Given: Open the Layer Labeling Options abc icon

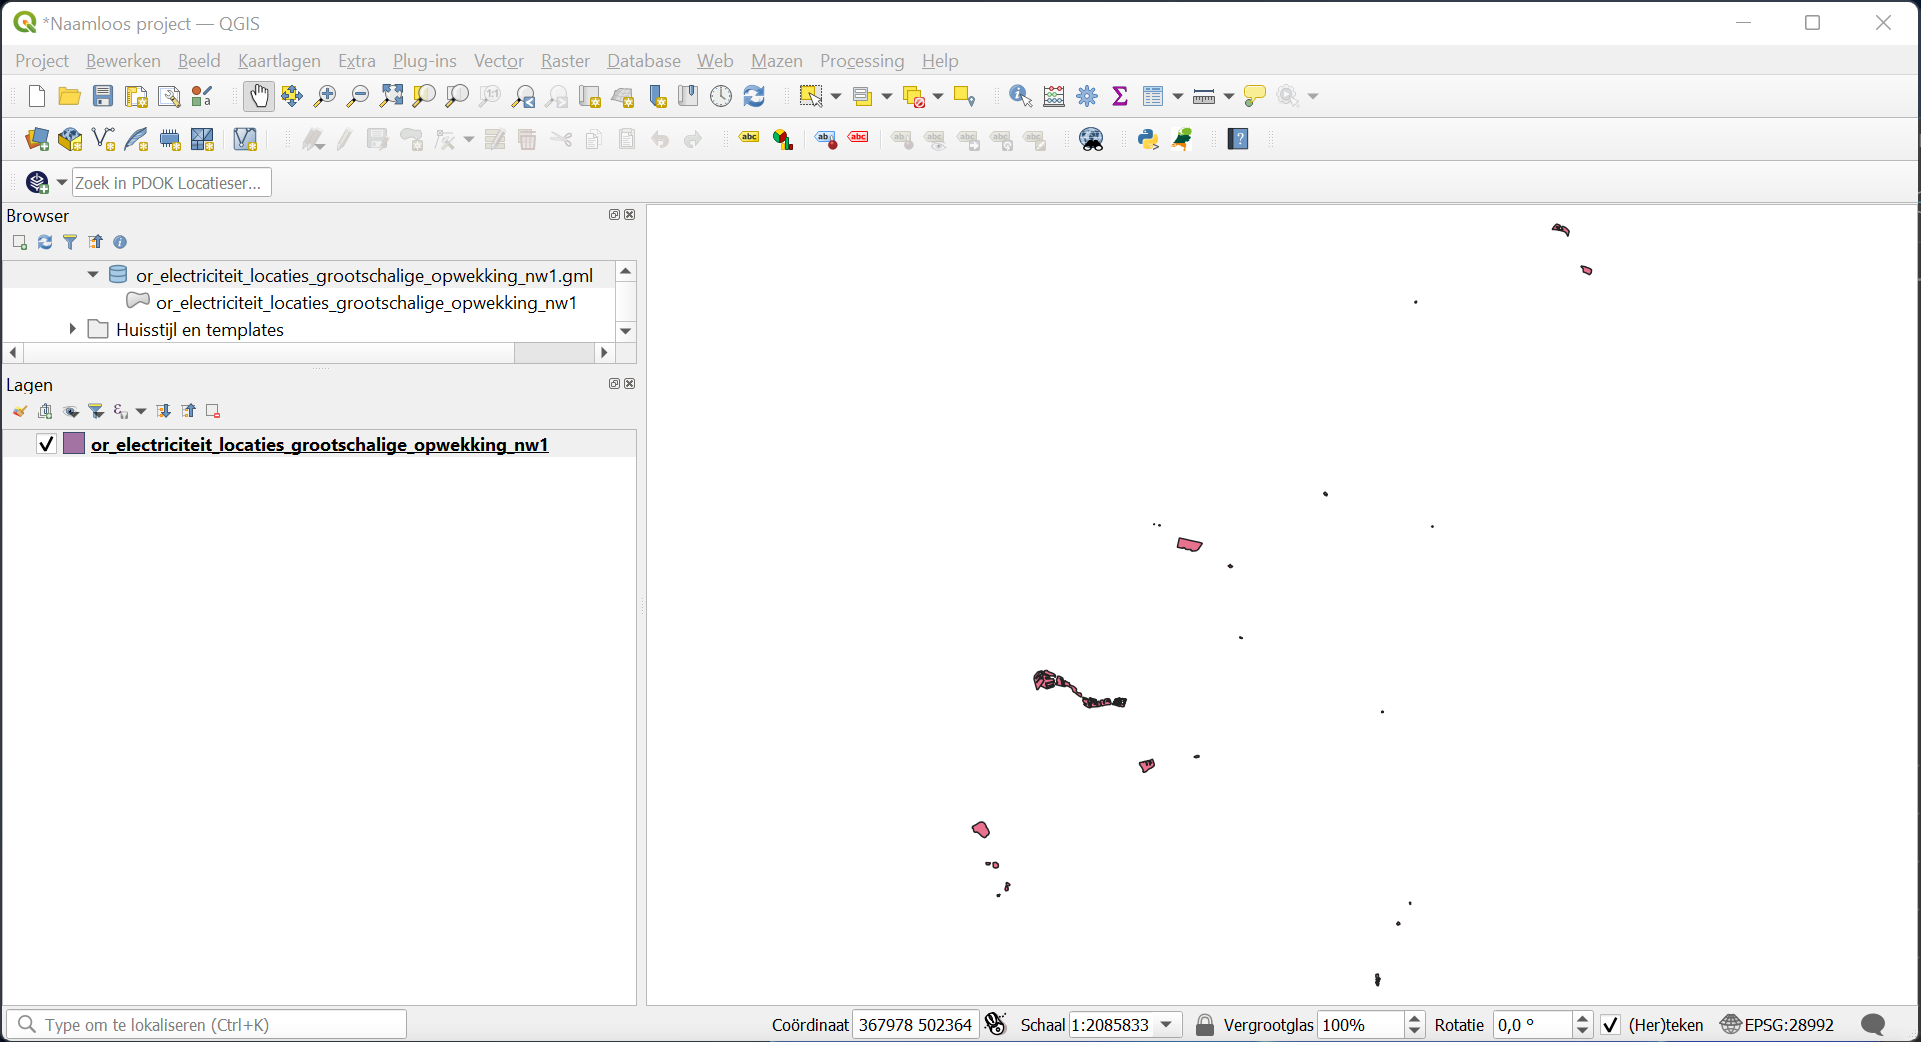Looking at the screenshot, I should tap(749, 139).
